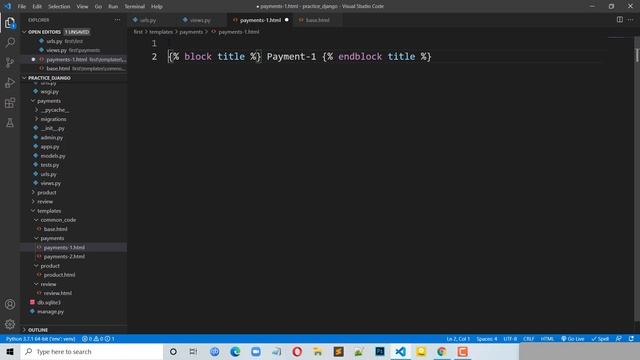Expand the __pycache__ folder
Screen dimensions: 640x360
click(x=55, y=110)
